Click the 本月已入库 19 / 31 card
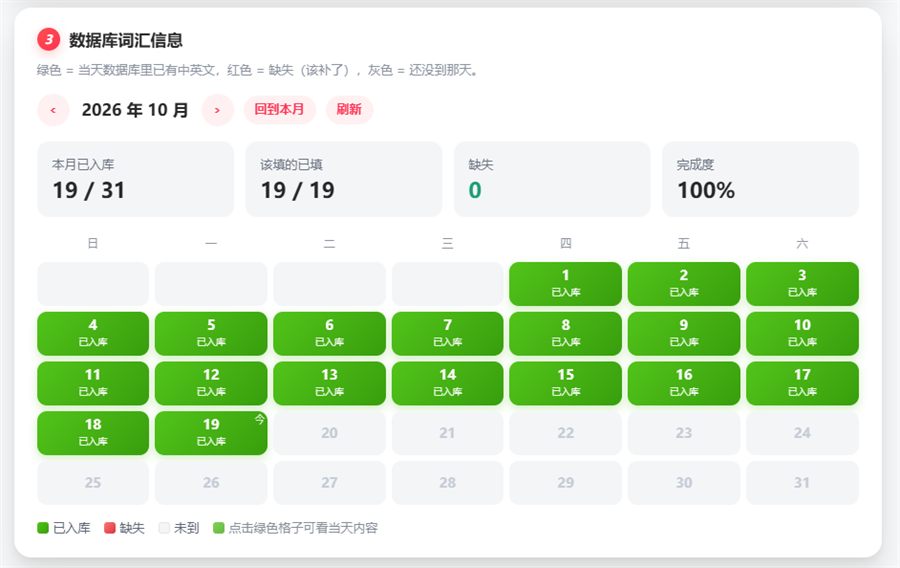Screen dimensions: 900x568 point(135,180)
